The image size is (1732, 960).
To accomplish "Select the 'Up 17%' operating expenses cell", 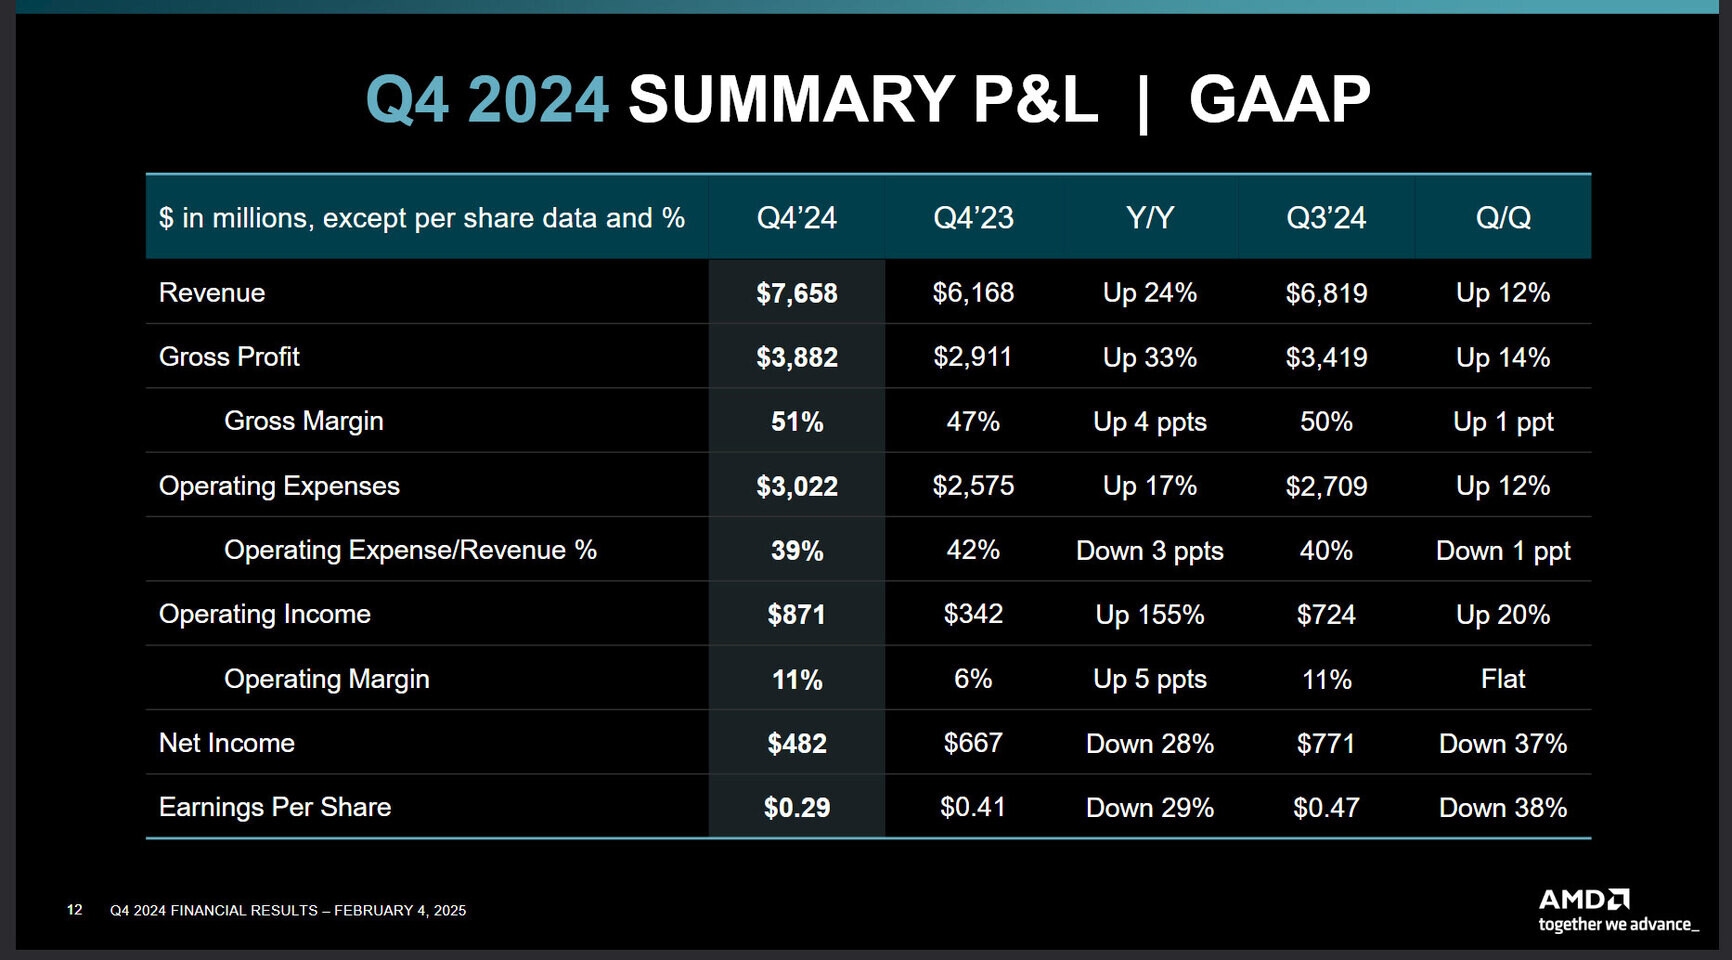I will tap(1150, 486).
